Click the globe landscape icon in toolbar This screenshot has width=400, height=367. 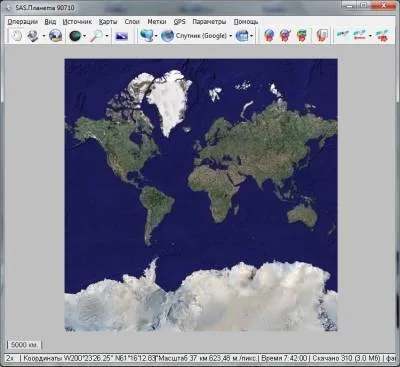click(x=56, y=35)
